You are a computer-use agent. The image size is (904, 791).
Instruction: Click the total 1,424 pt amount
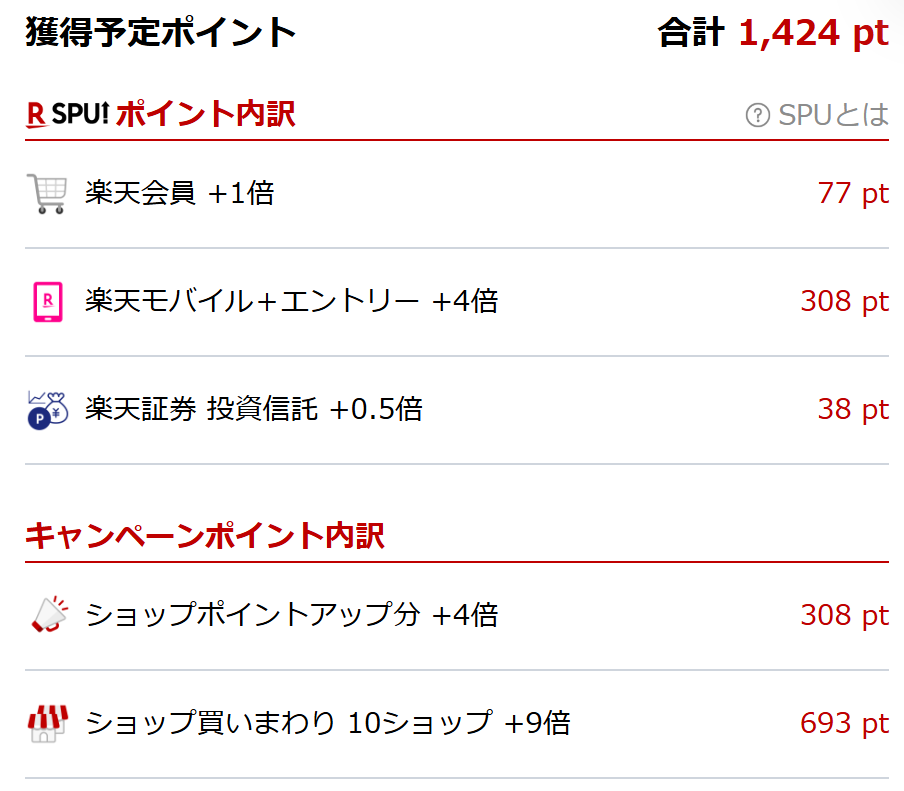click(812, 33)
